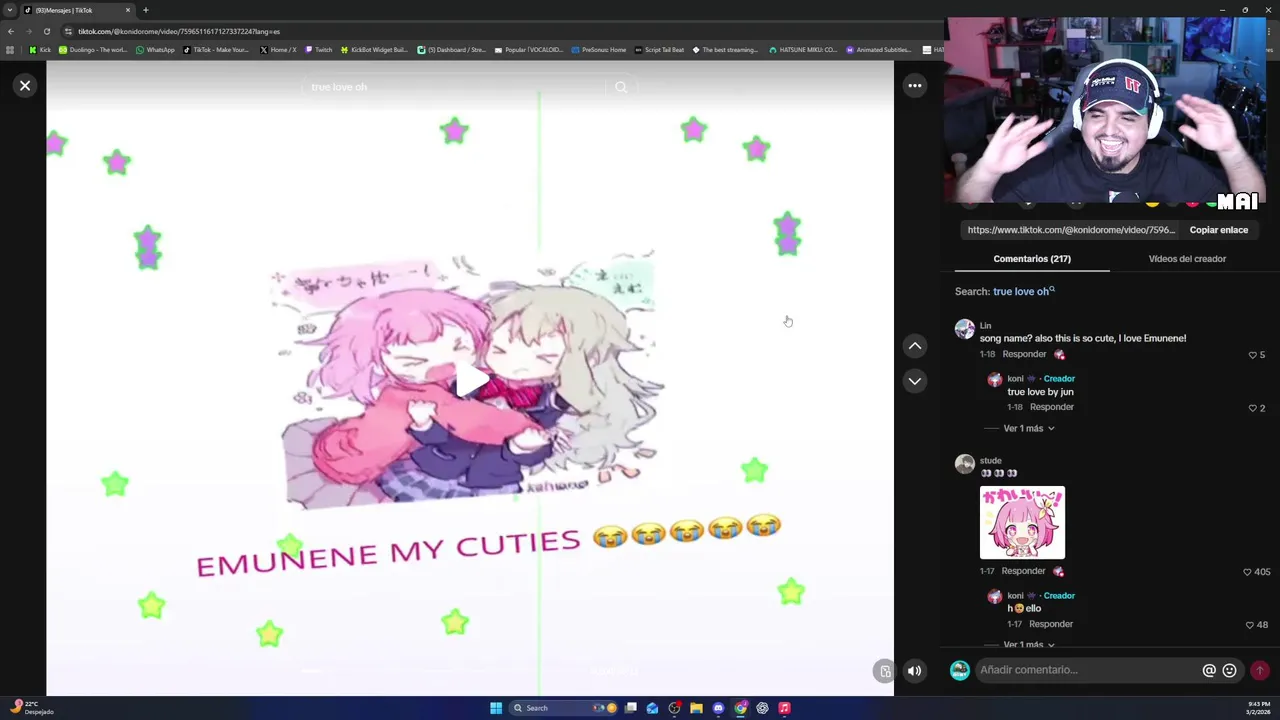Open the Script Tail Beat bookmark

click(660, 50)
